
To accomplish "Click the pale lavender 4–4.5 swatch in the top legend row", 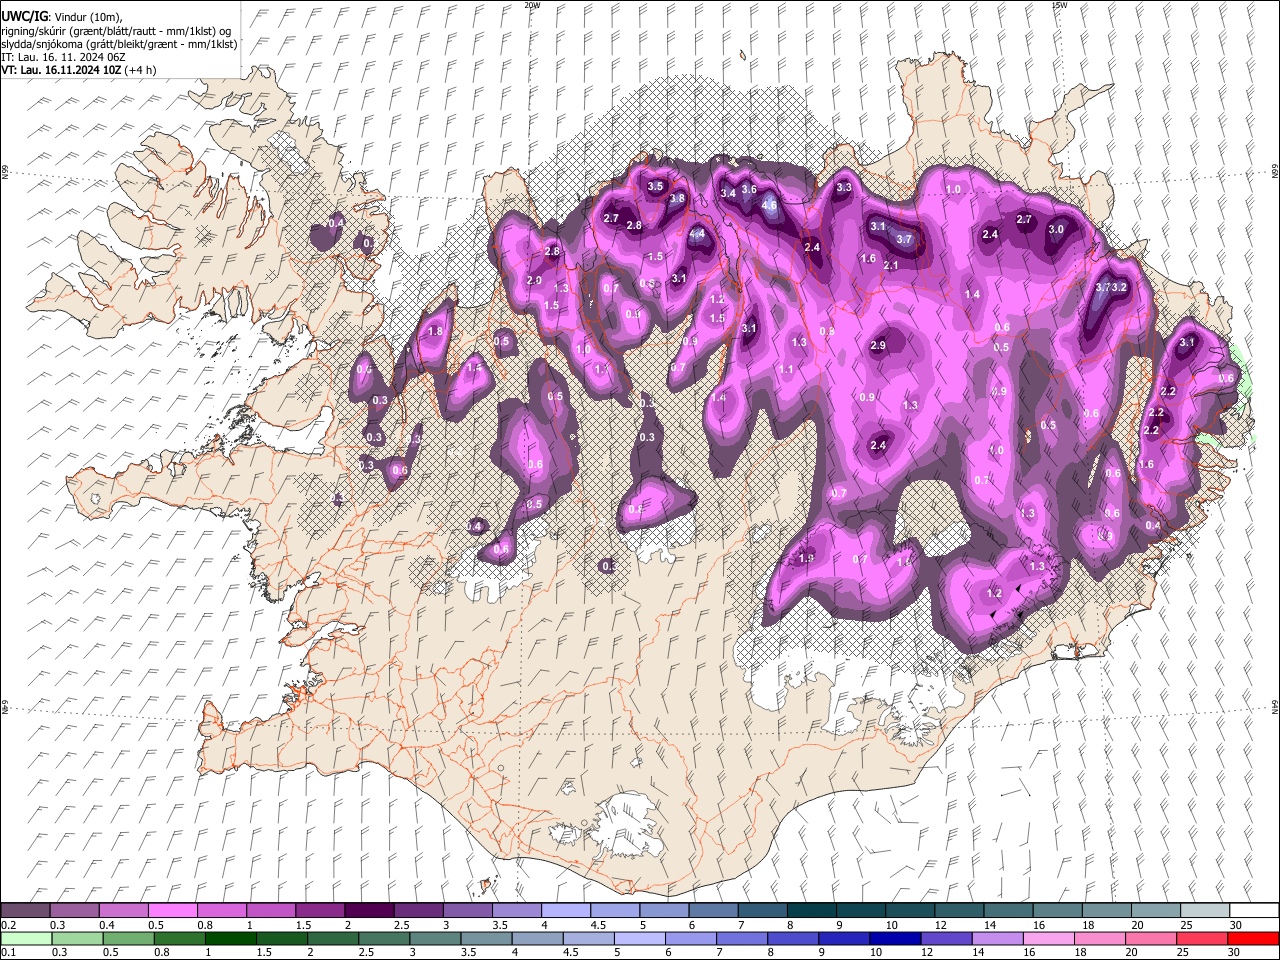I will (565, 910).
